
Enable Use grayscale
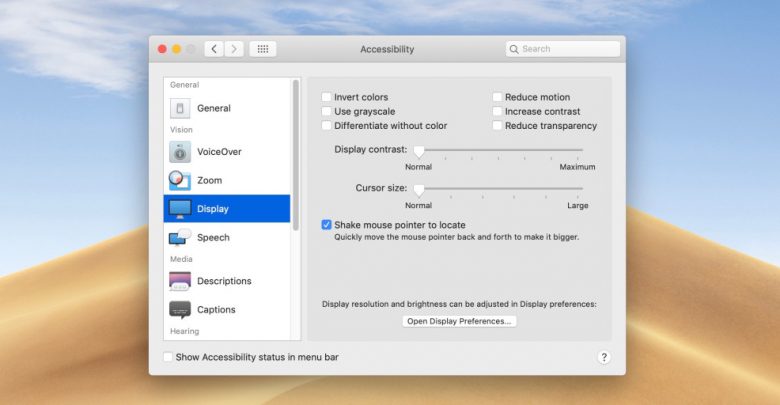(326, 111)
